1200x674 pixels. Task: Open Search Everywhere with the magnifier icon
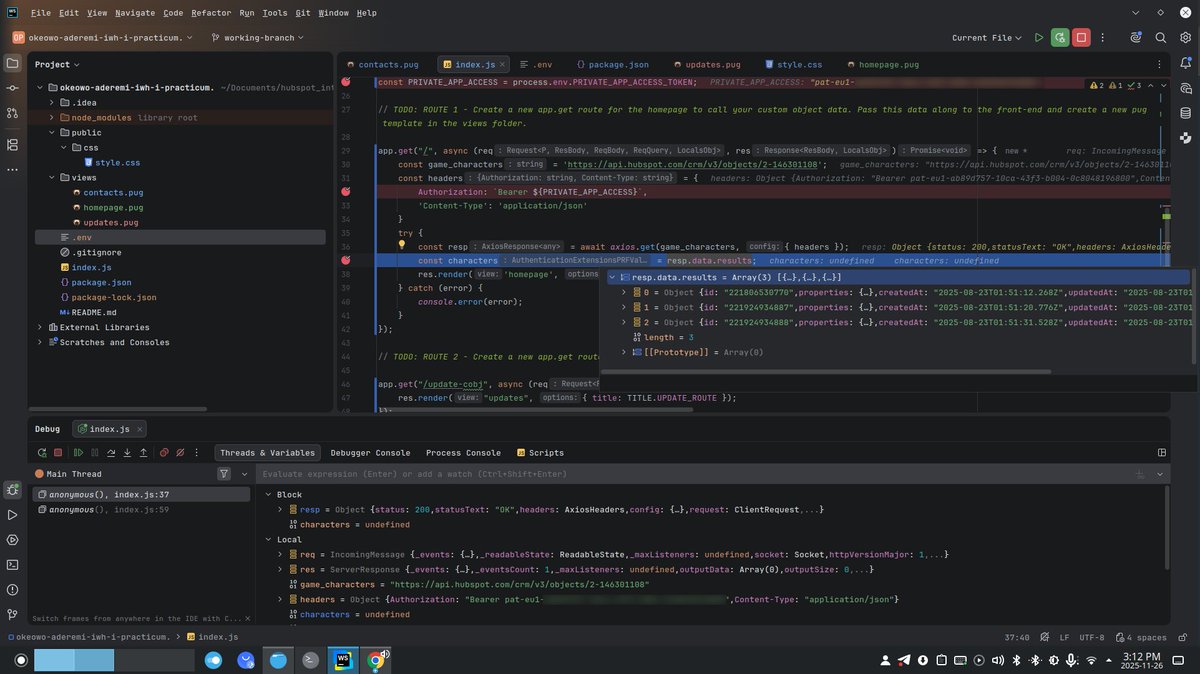[1160, 36]
